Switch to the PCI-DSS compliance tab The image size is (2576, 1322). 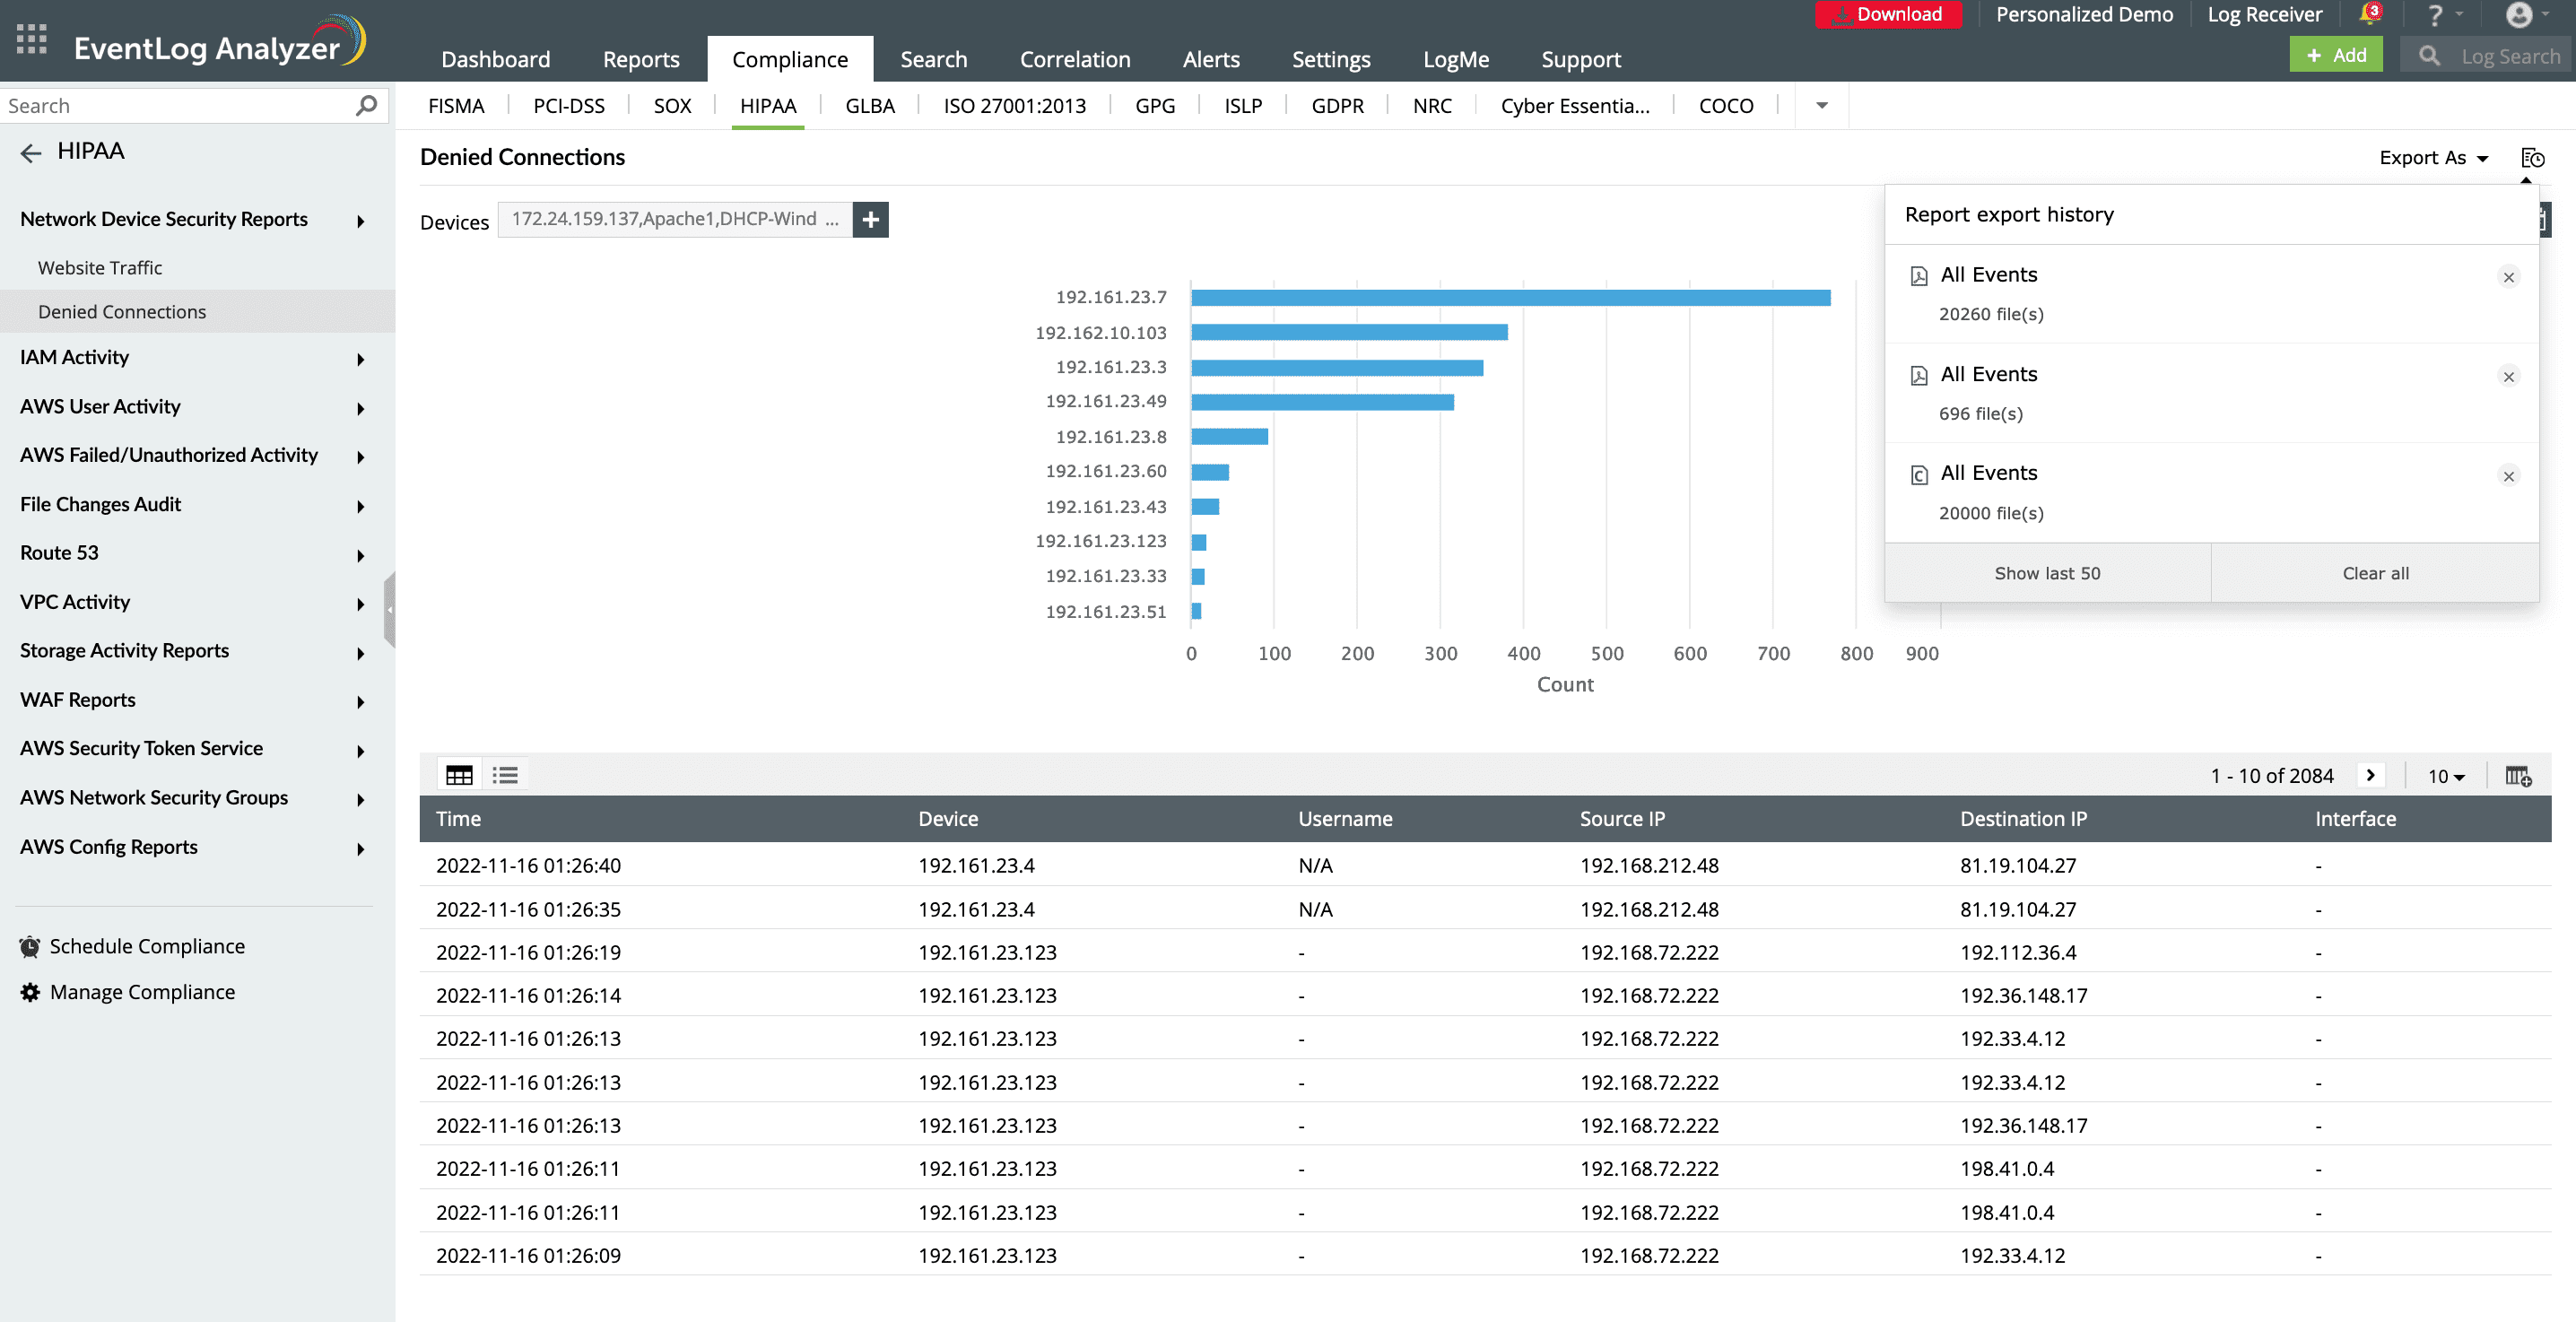[568, 106]
